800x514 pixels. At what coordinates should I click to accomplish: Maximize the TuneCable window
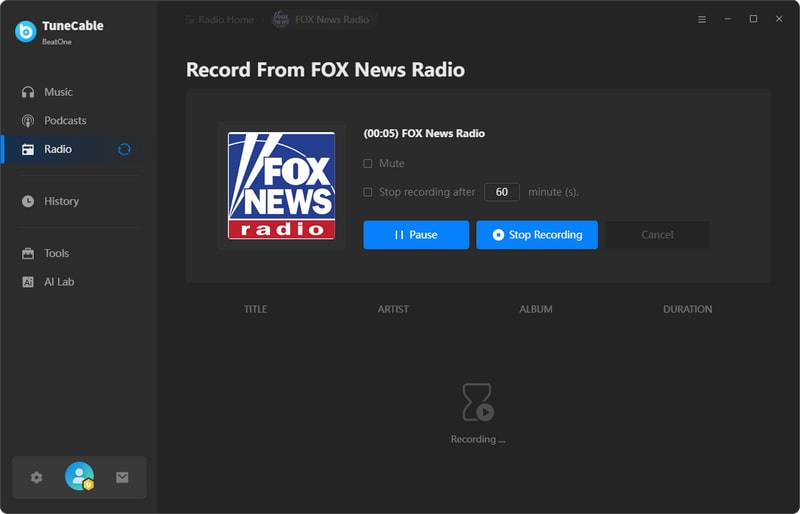[753, 19]
